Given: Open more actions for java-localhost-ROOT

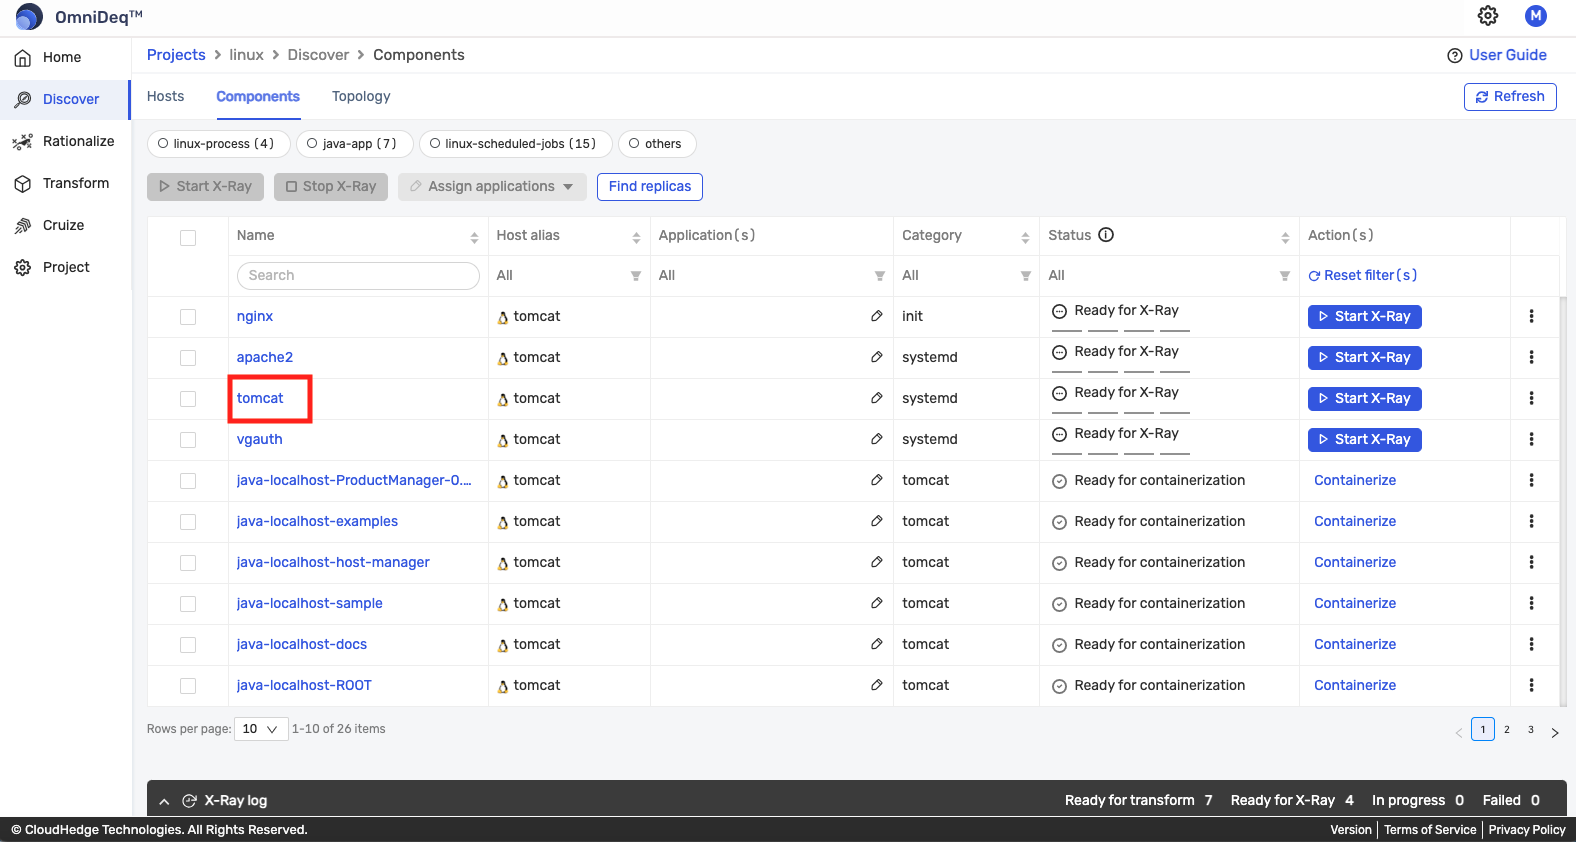Looking at the screenshot, I should tap(1531, 685).
